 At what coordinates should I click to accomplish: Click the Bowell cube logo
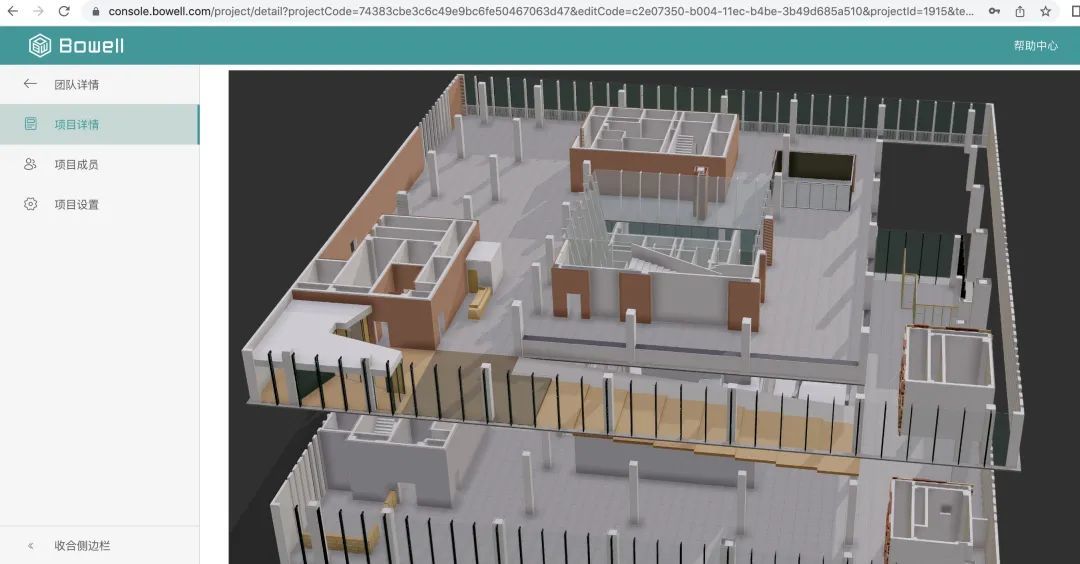point(40,45)
